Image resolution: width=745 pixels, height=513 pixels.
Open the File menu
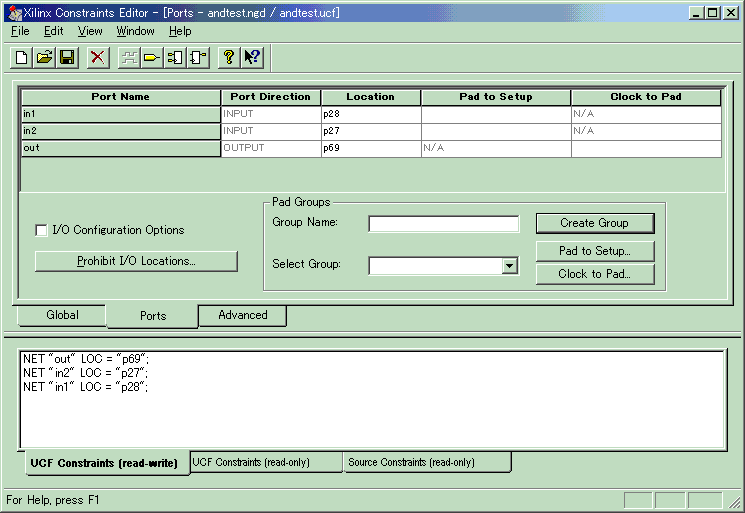[x=20, y=31]
